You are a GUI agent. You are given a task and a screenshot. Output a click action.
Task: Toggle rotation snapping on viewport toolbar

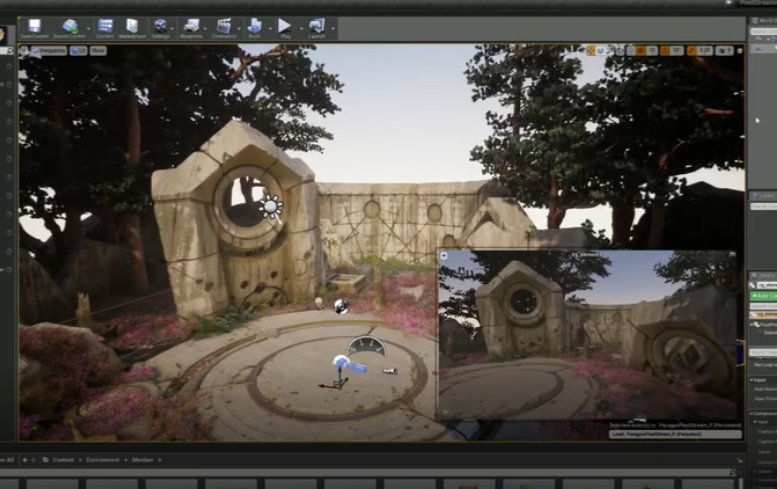(x=665, y=51)
